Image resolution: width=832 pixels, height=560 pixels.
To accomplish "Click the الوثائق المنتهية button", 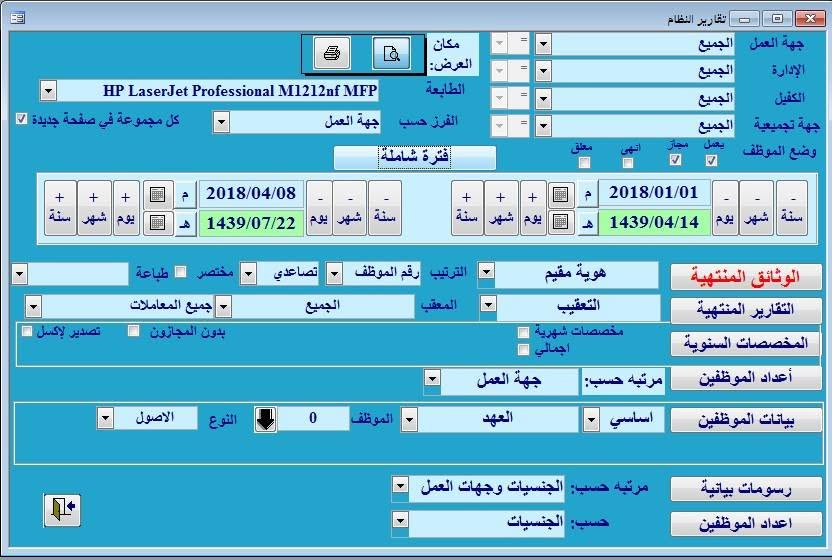I will coord(746,277).
